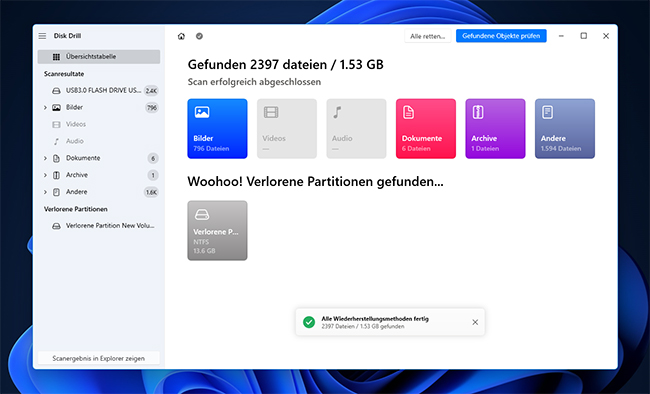Click the Audio note icon in sidebar
Screen dimensions: 650x394
coord(56,141)
